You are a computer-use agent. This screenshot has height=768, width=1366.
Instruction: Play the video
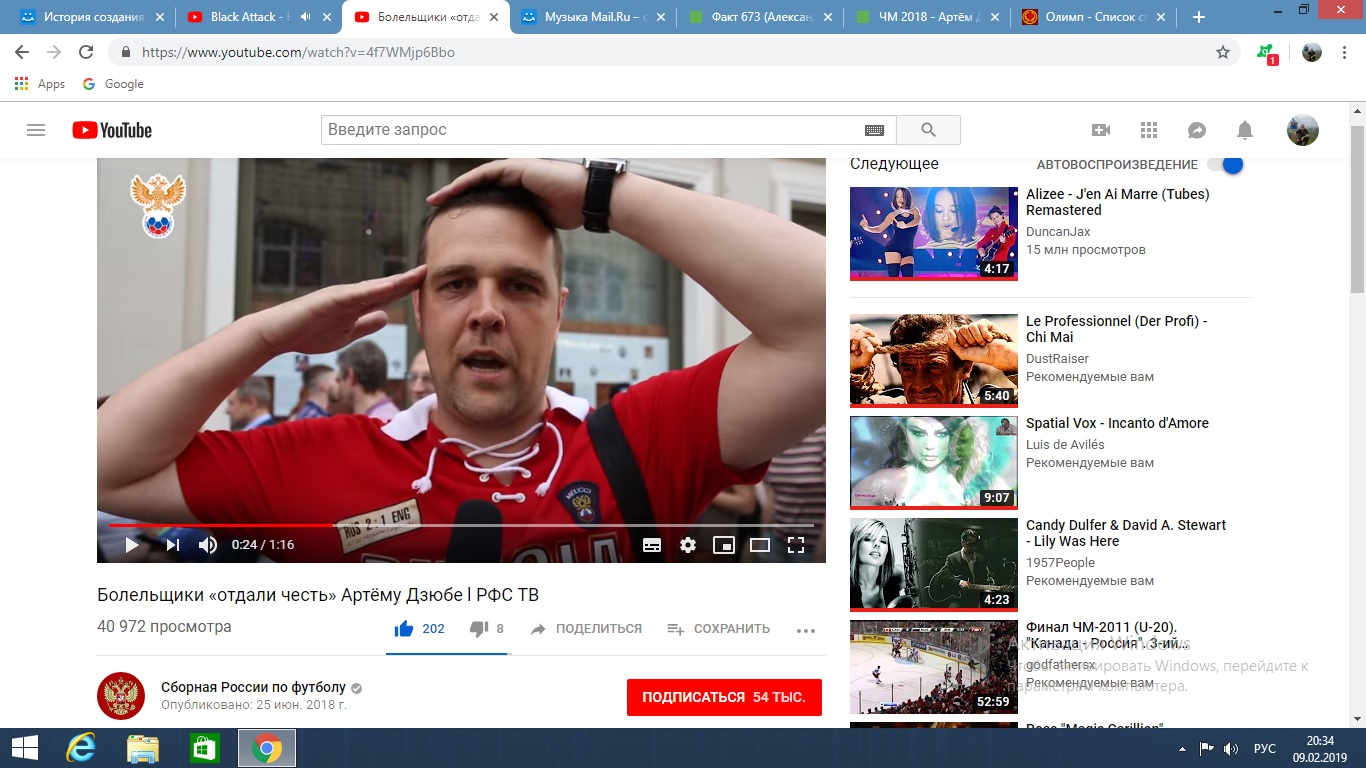[x=132, y=545]
